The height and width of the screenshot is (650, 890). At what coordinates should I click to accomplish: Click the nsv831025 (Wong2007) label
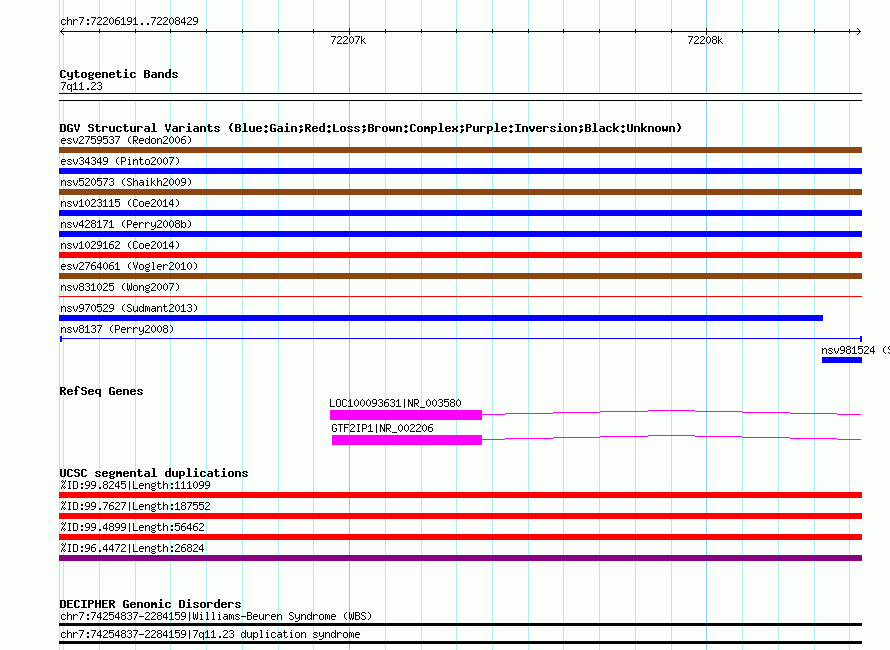tap(120, 287)
